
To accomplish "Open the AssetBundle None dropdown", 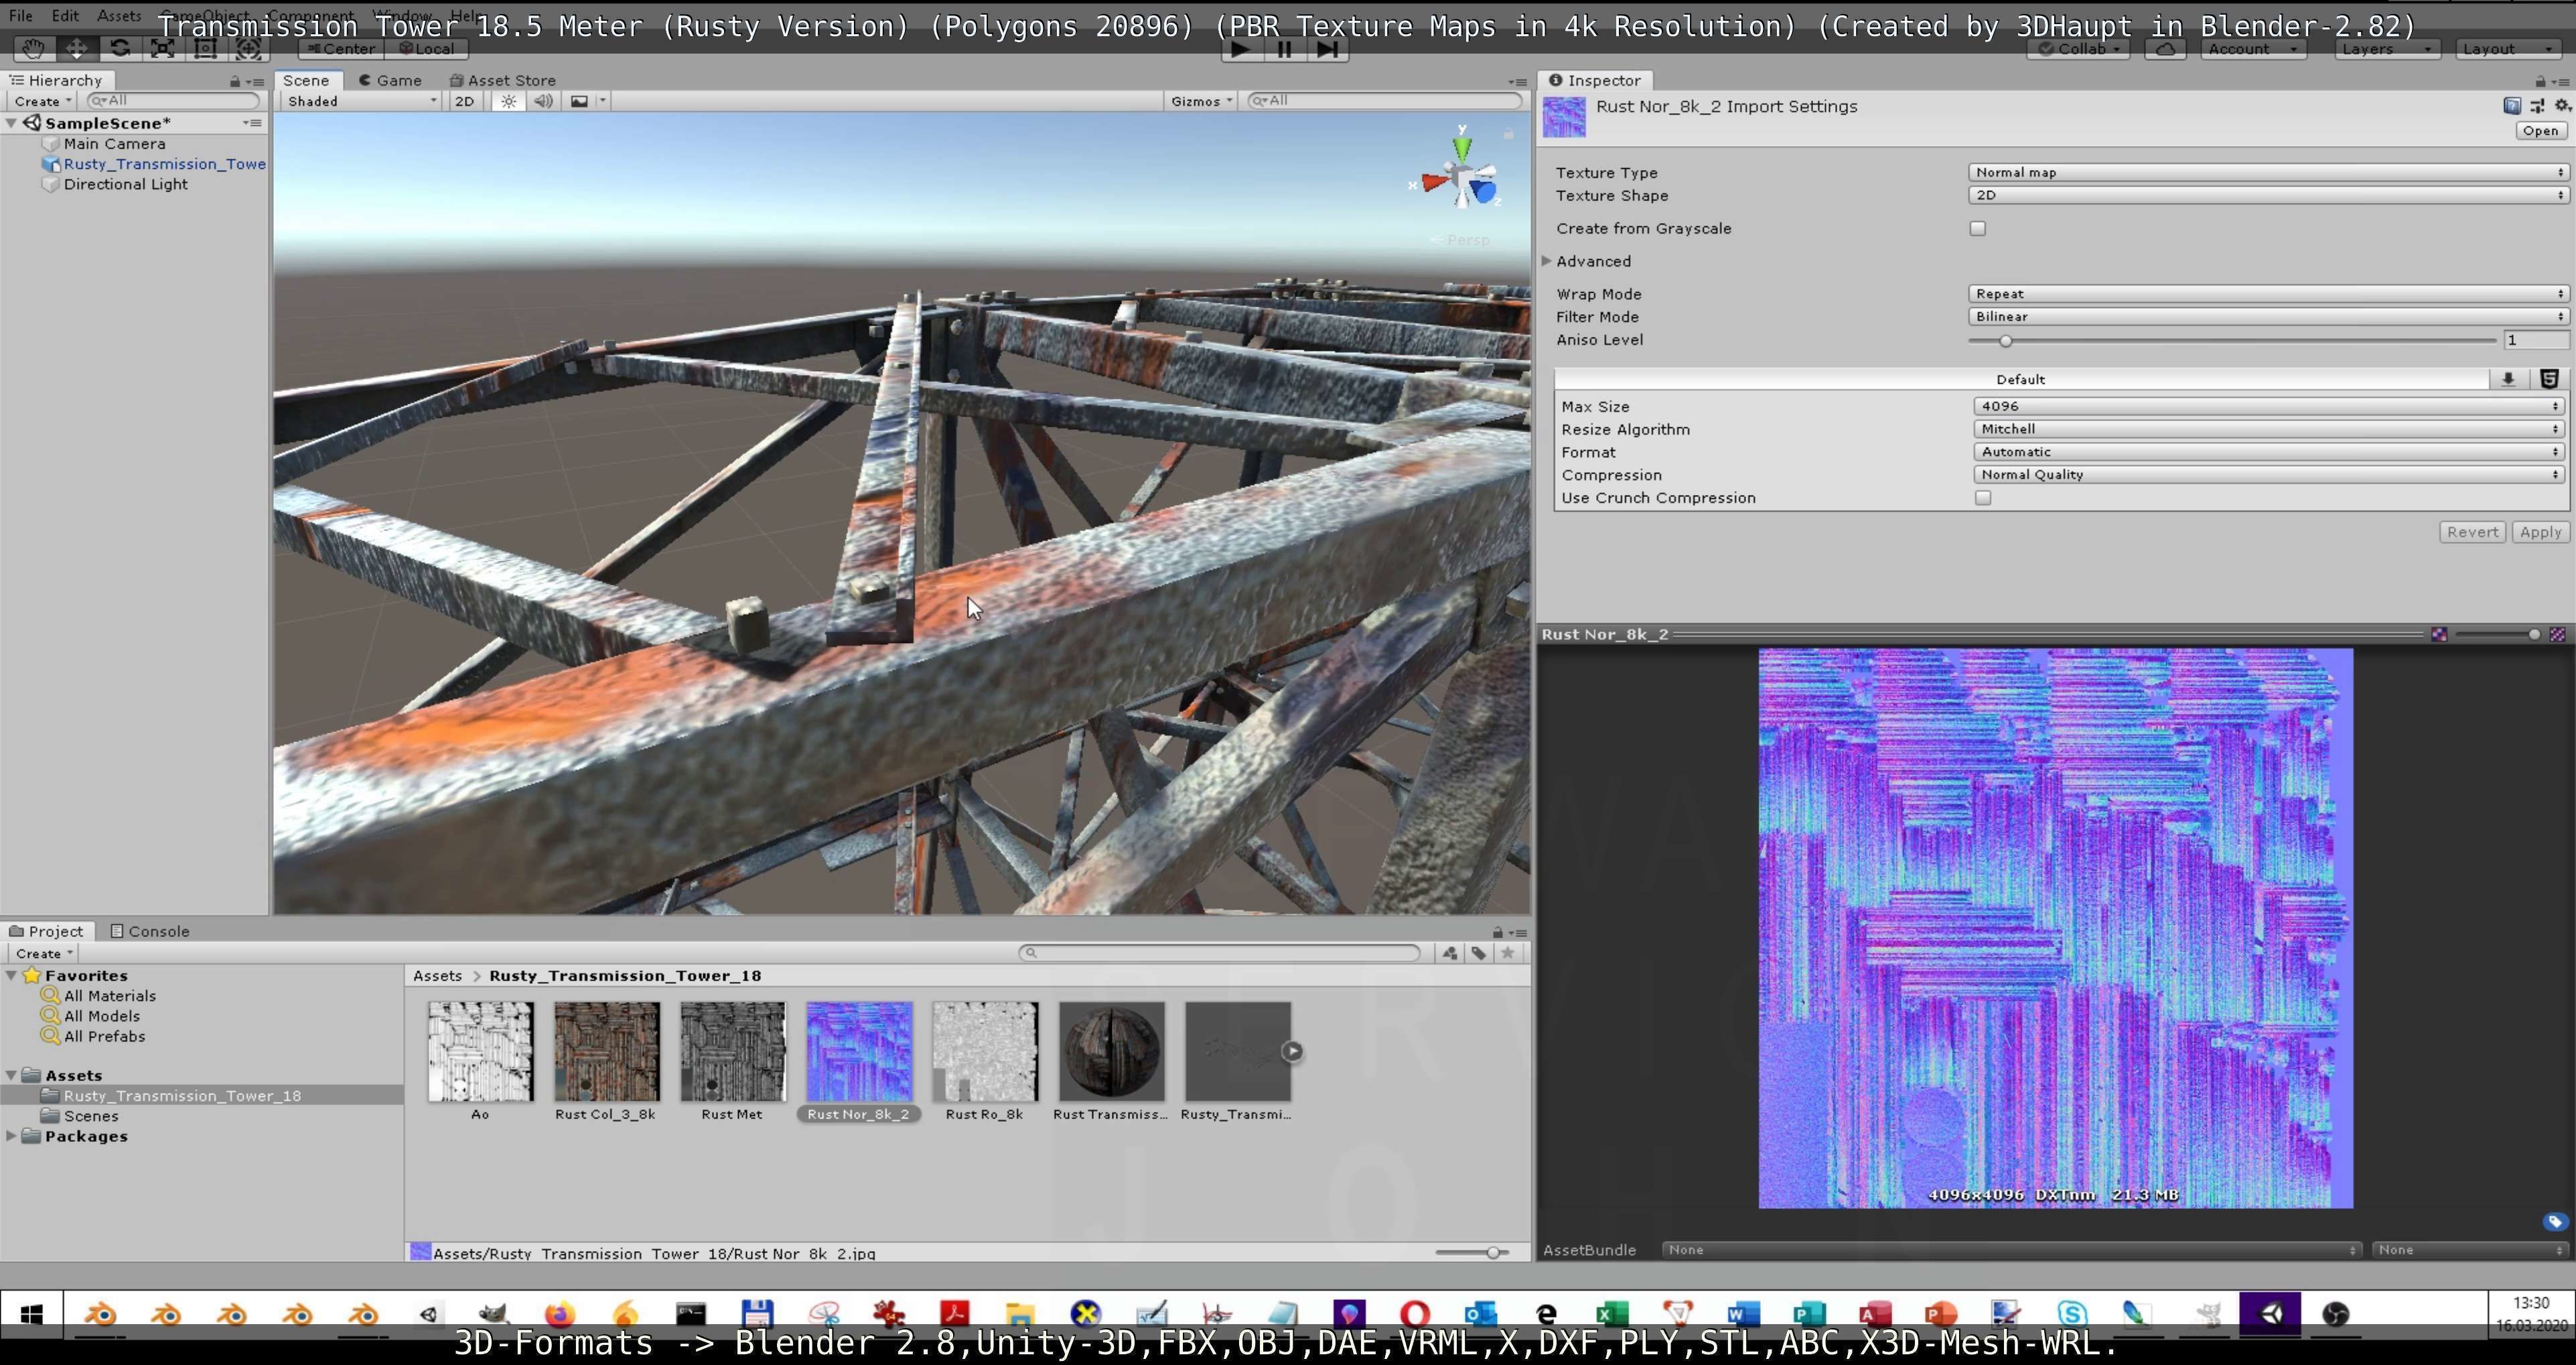I will coord(2011,1250).
